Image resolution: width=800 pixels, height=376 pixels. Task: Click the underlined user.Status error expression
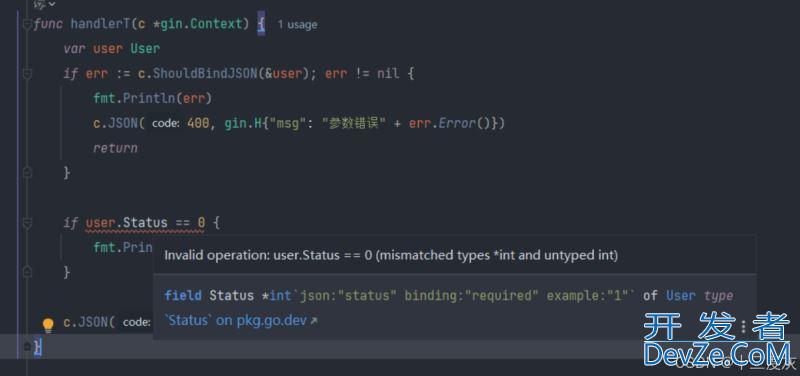[145, 223]
